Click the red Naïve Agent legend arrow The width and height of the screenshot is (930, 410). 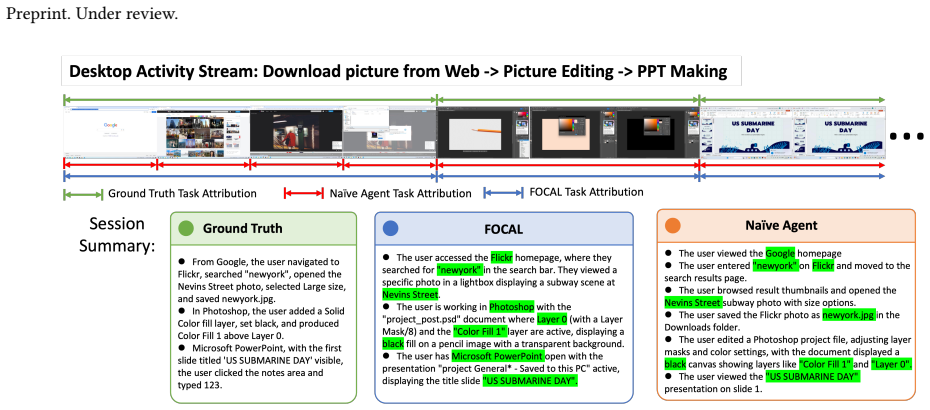(304, 193)
